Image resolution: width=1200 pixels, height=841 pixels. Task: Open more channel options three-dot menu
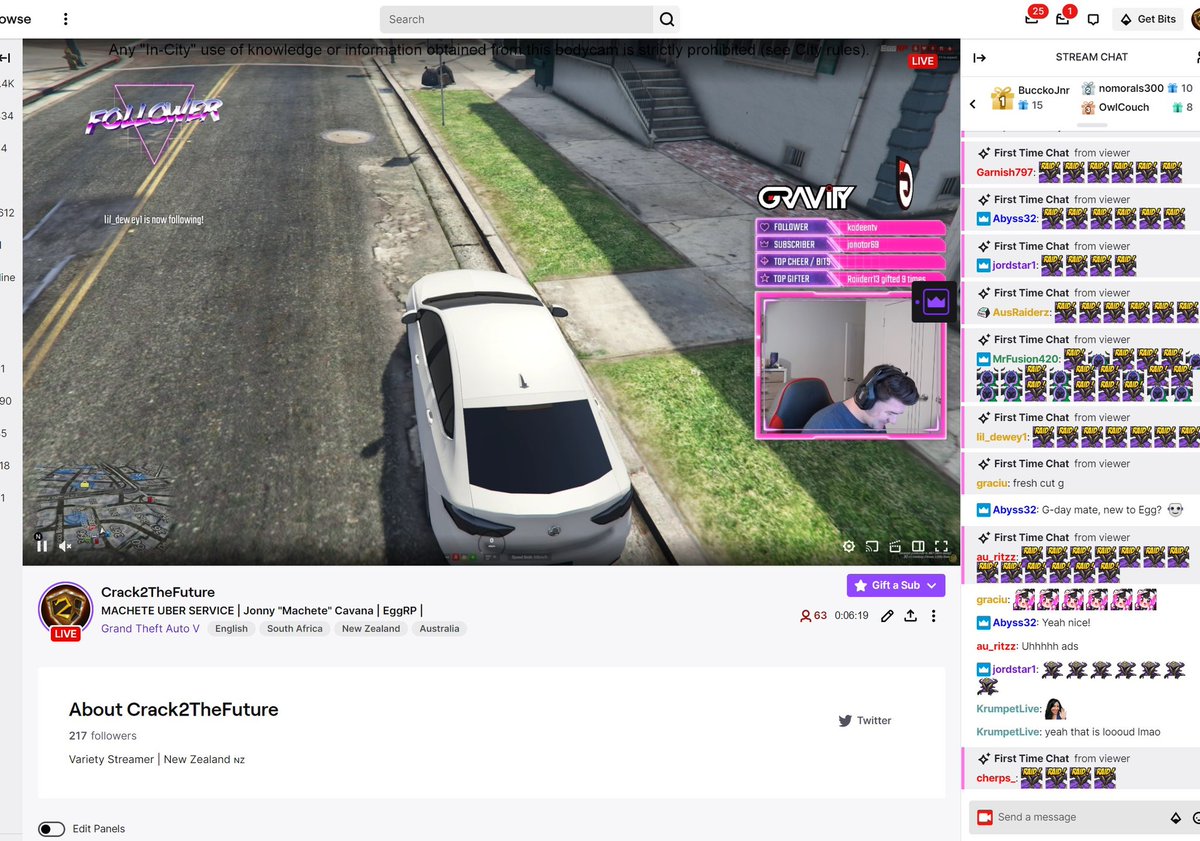pos(933,616)
